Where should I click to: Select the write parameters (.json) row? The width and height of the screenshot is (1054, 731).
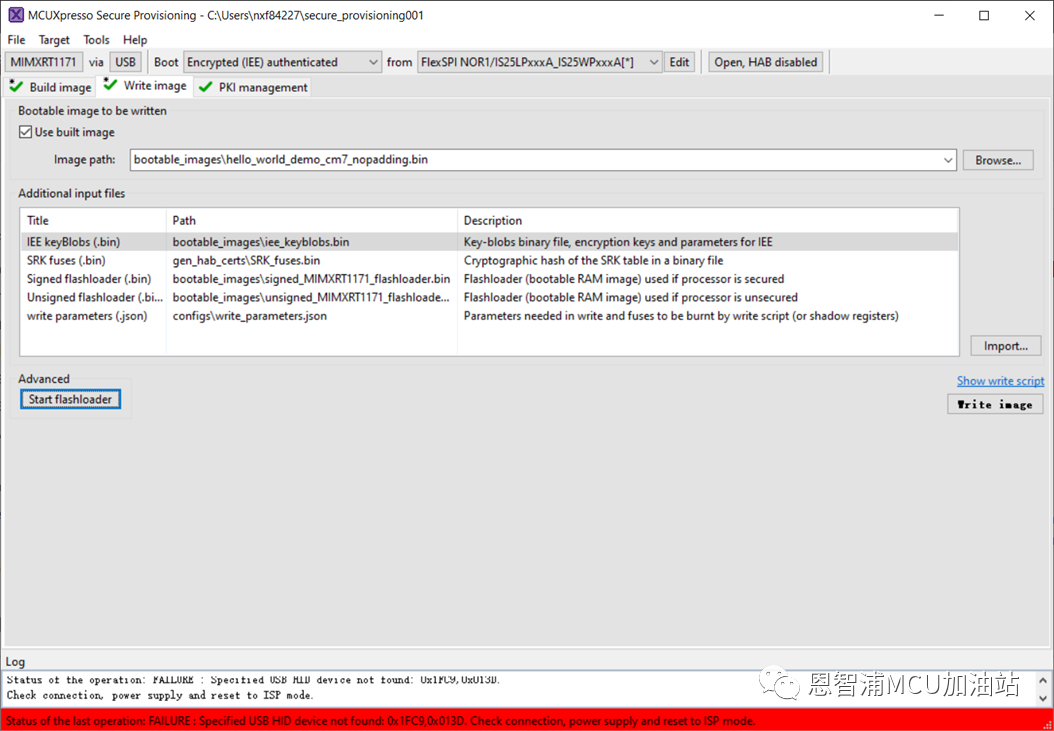[x=489, y=315]
